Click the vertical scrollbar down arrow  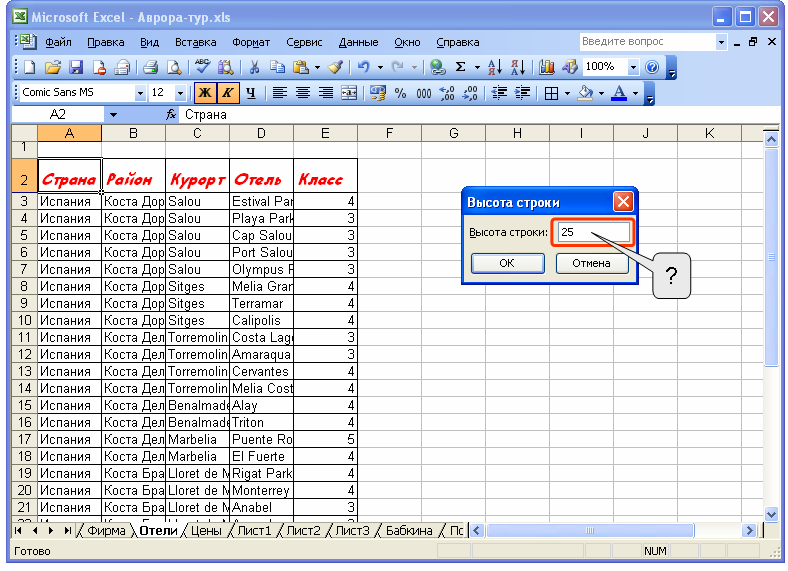tap(771, 514)
